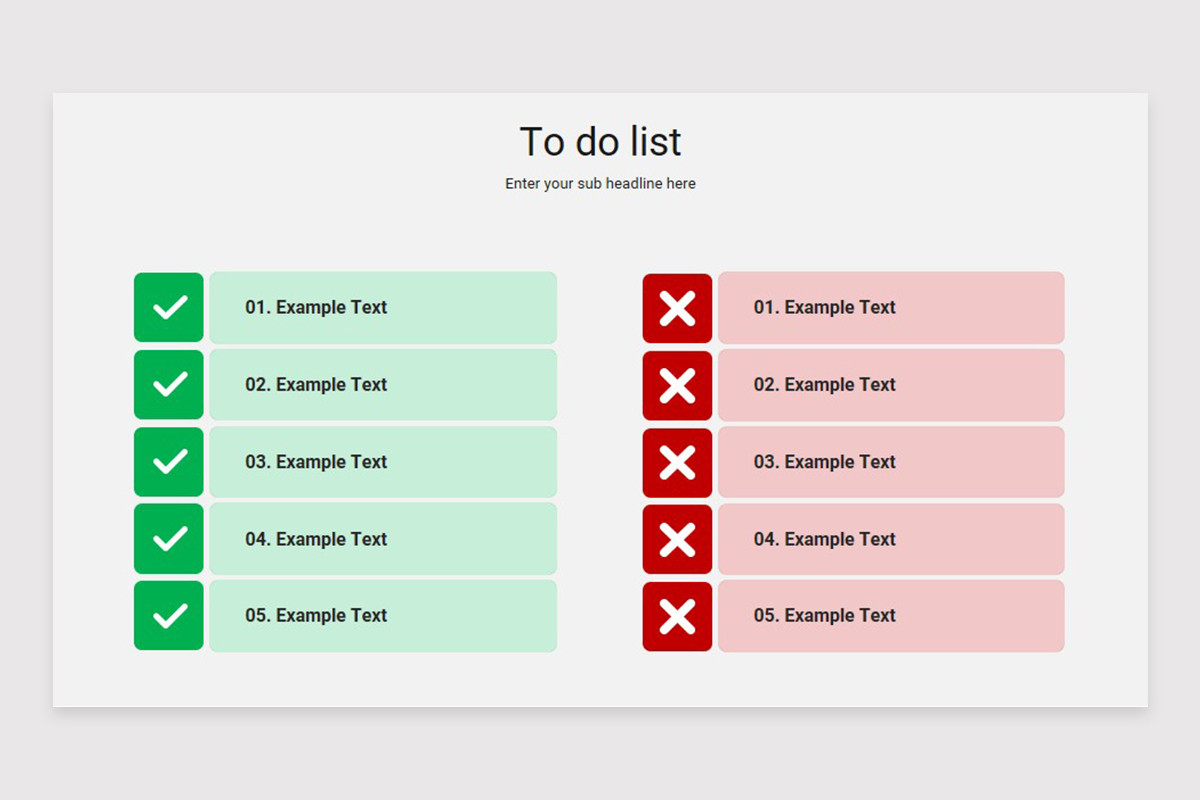Screen dimensions: 1200x800
Task: Select the check icon beside item 04
Action: [168, 539]
